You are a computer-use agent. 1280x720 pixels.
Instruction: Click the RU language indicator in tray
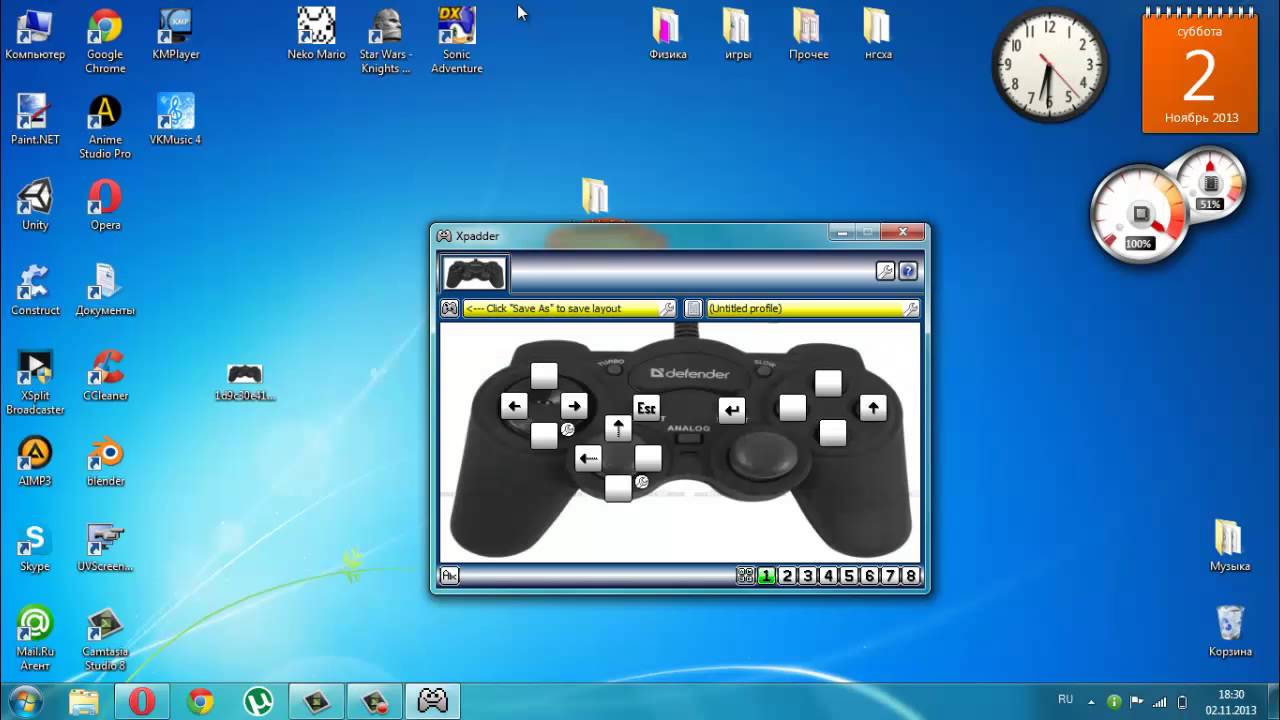coord(1066,700)
